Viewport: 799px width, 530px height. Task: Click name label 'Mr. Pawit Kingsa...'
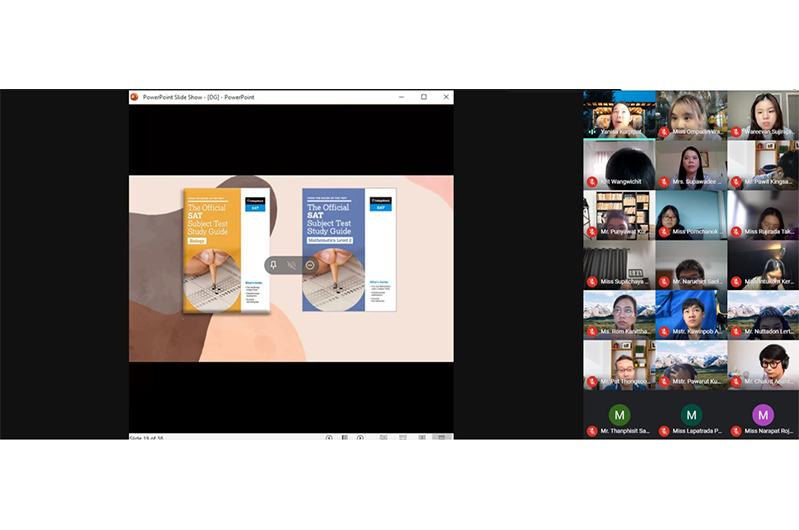click(769, 181)
